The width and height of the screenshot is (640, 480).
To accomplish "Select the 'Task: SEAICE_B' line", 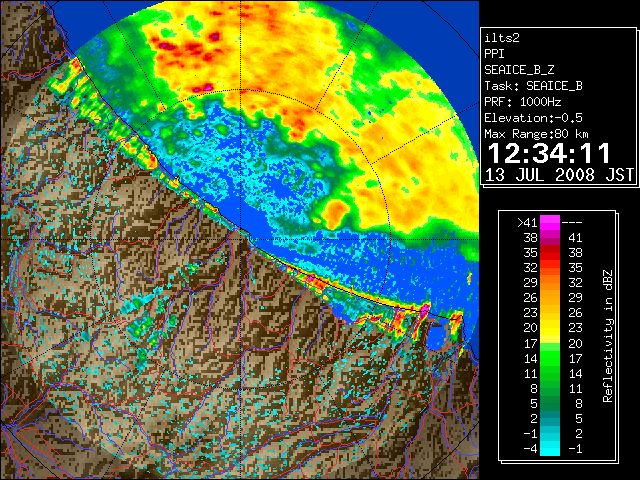I will click(x=533, y=86).
